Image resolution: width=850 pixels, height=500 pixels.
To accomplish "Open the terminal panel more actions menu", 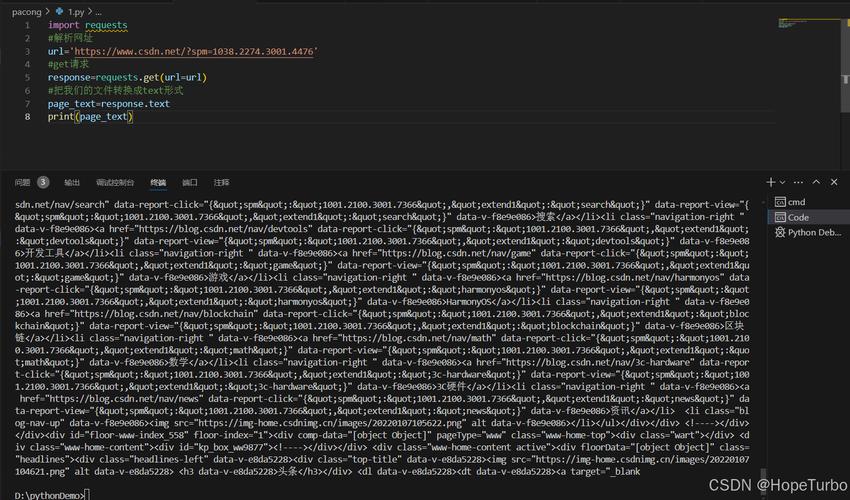I will [798, 182].
